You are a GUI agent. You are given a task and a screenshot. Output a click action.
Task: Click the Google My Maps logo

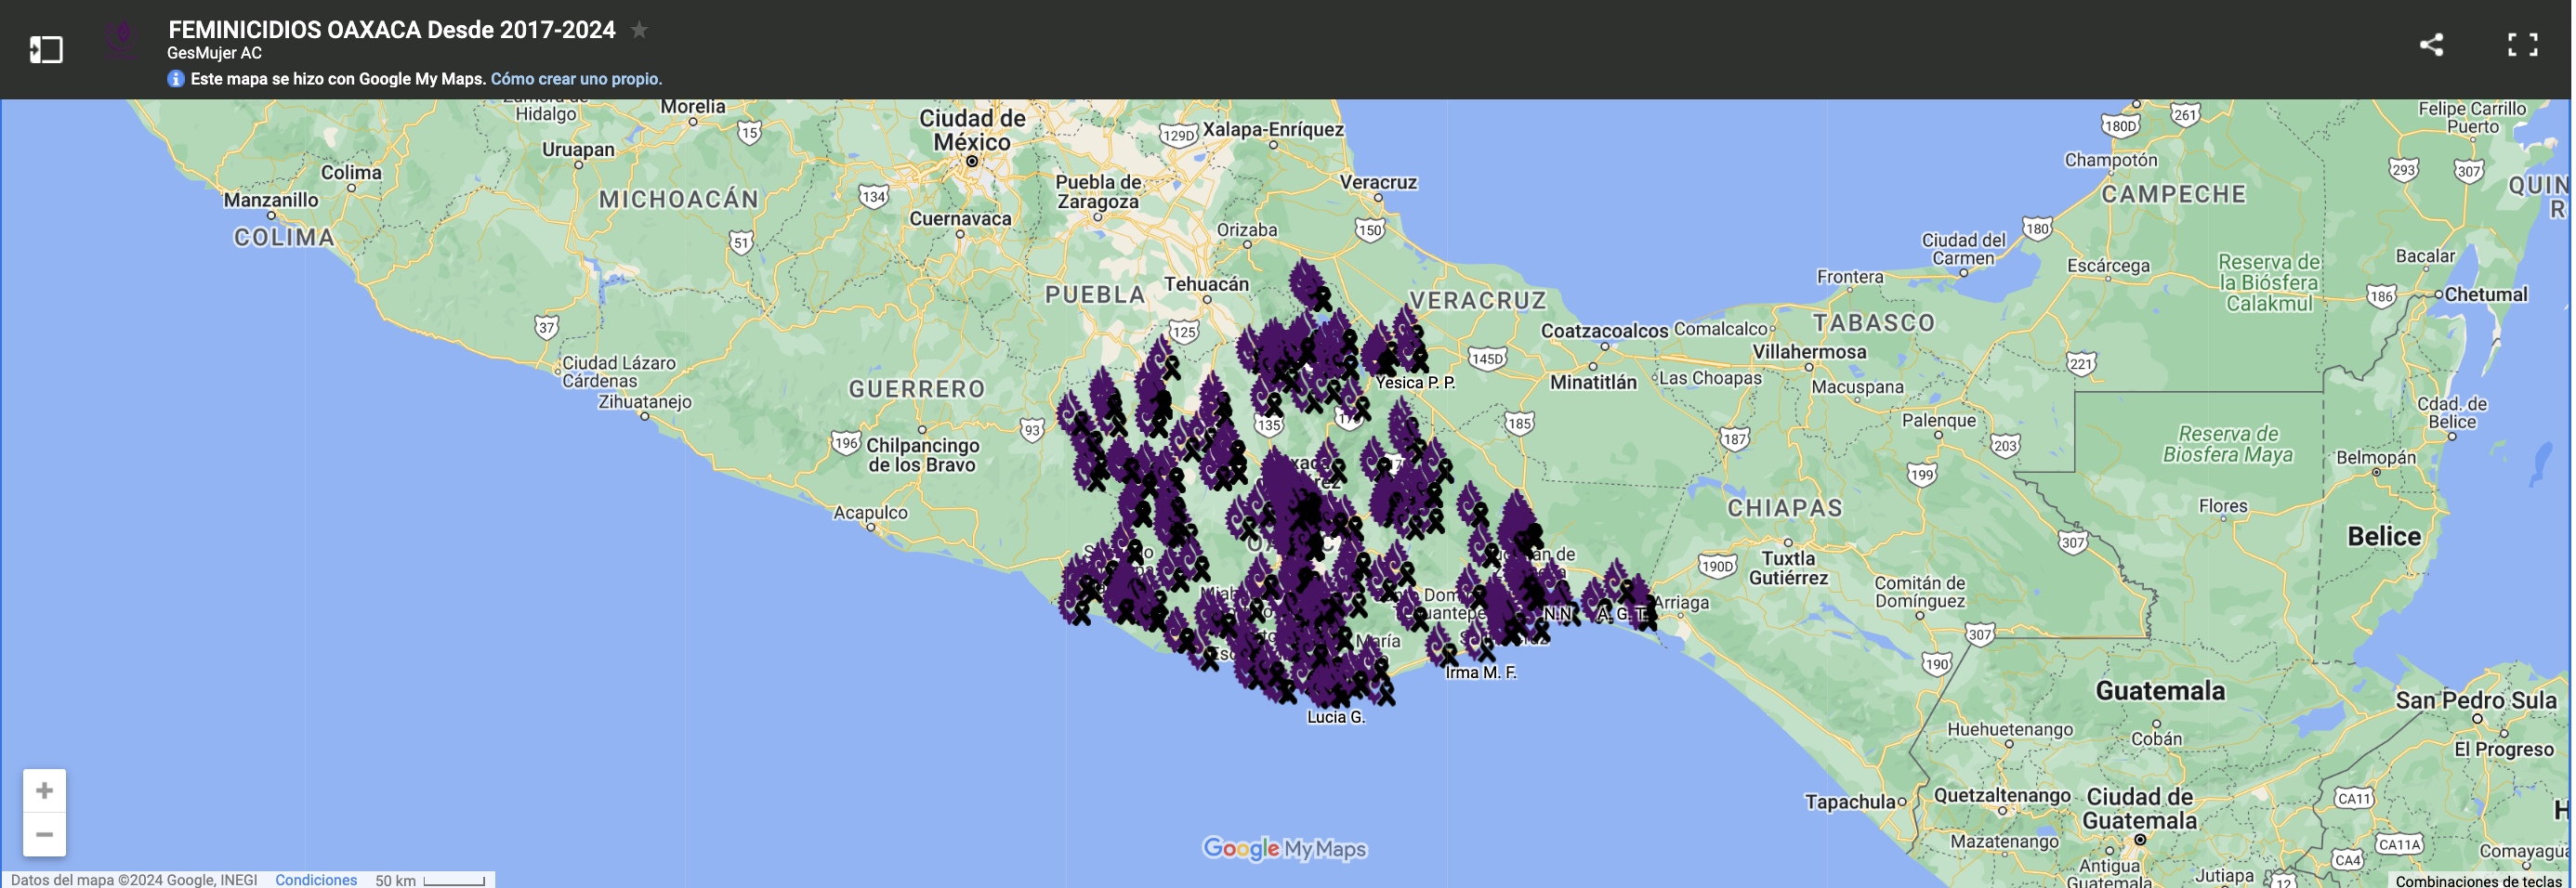1285,849
